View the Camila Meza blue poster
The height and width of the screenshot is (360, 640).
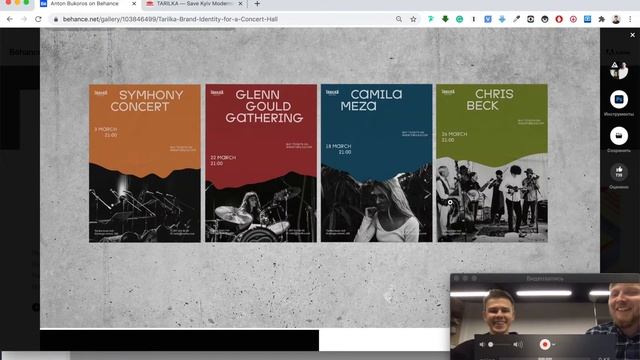tap(376, 163)
